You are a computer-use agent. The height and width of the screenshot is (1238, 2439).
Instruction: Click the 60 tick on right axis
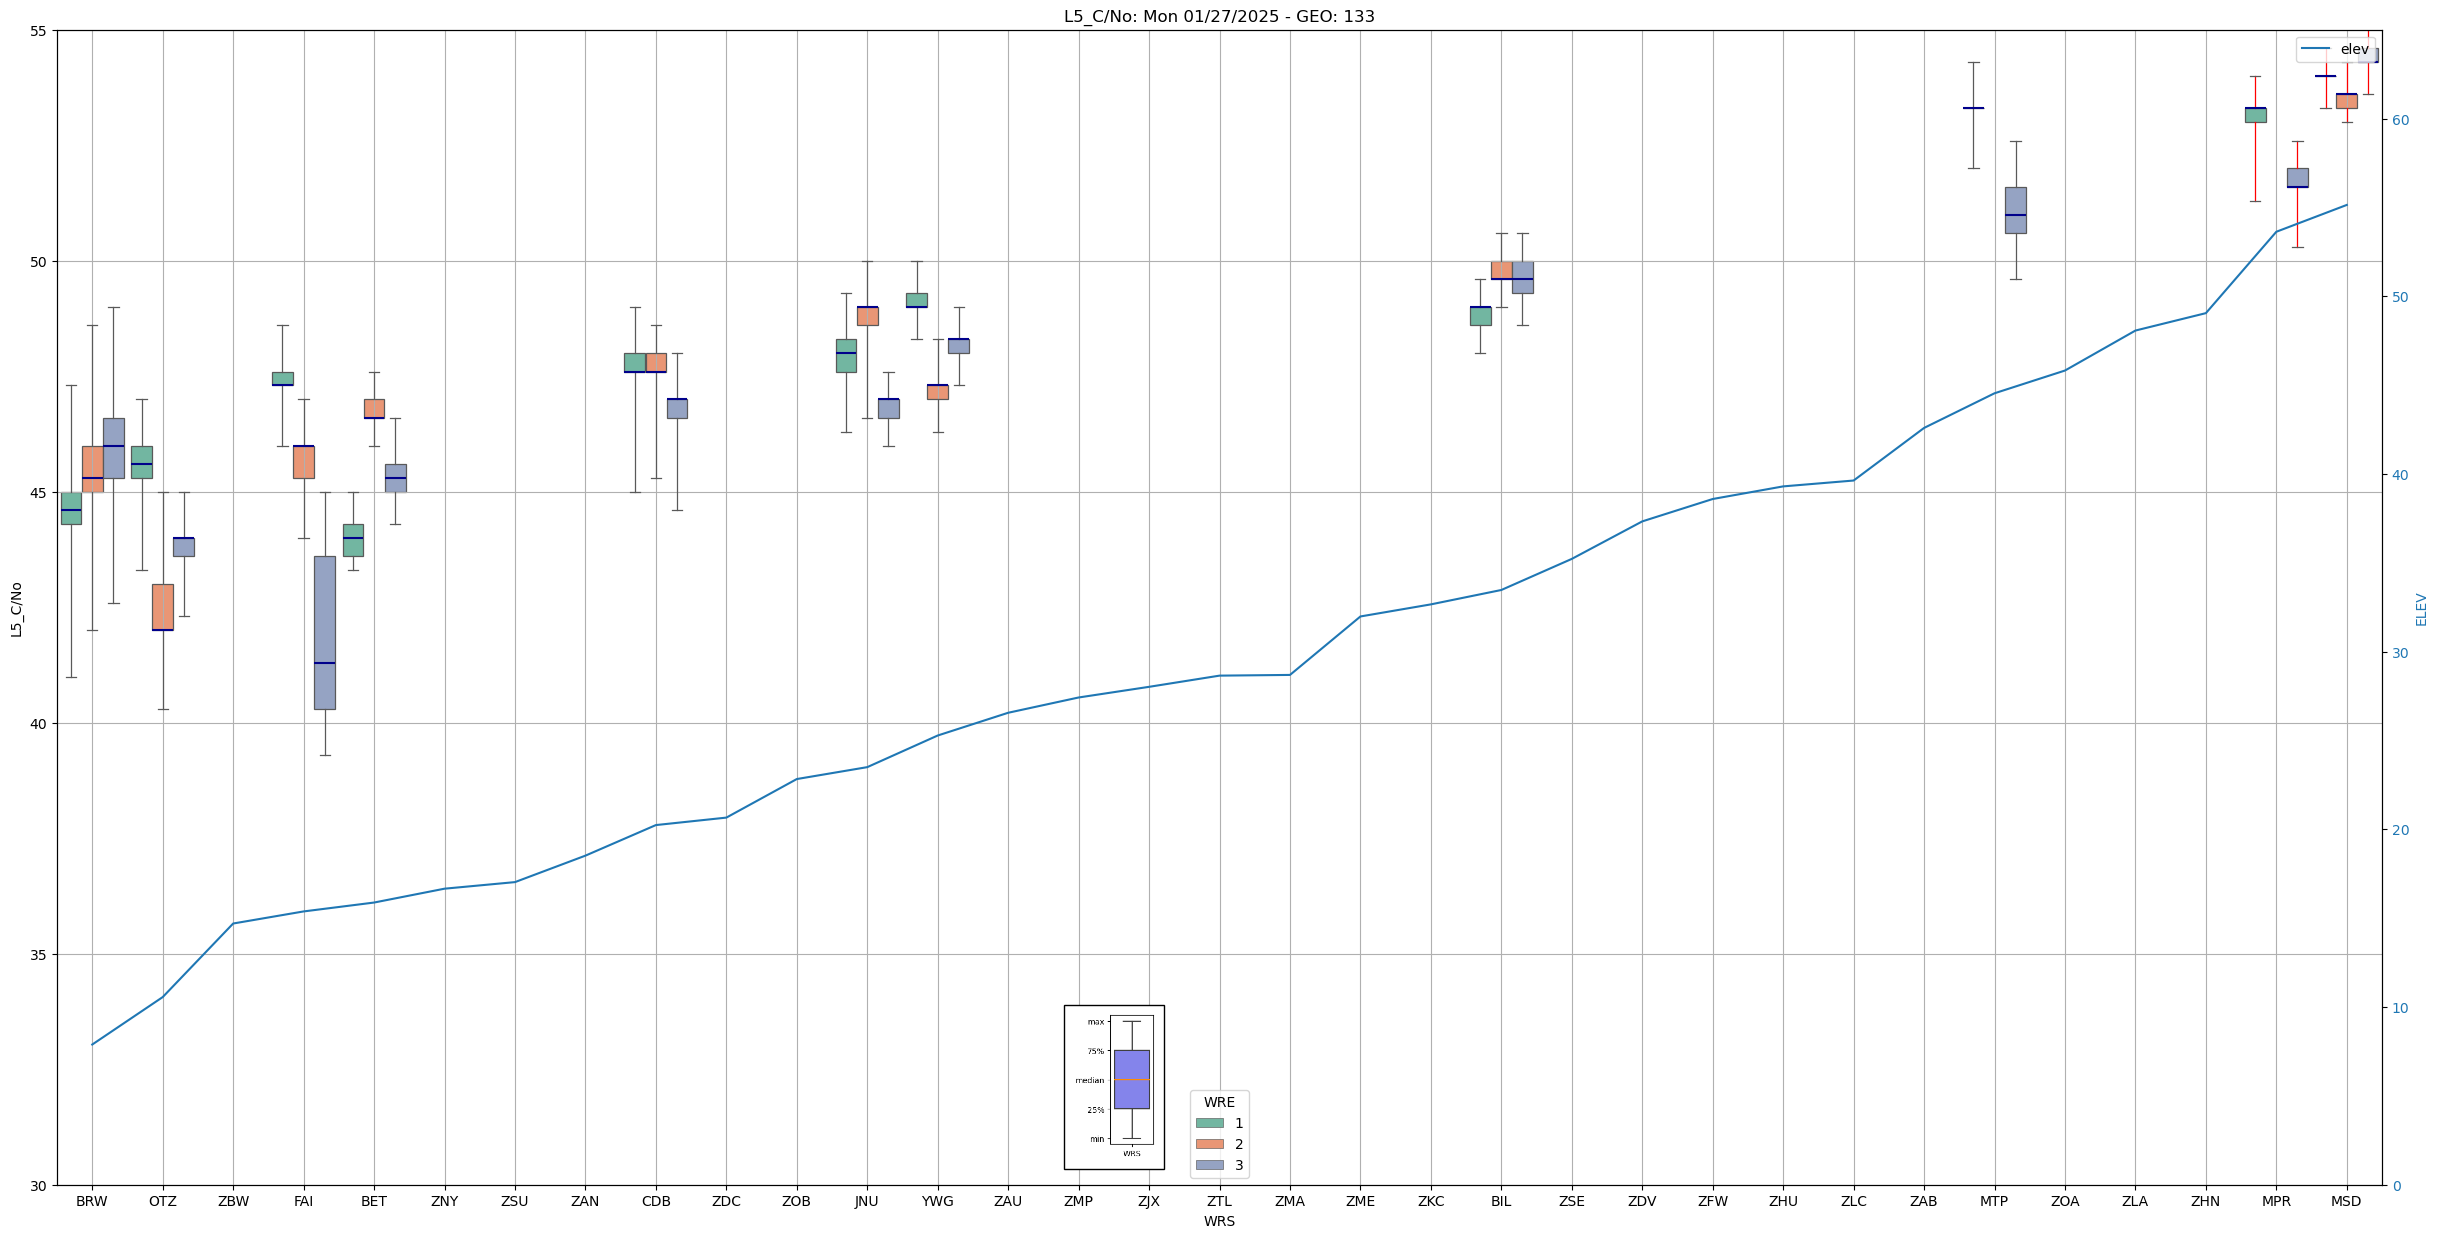tap(2400, 120)
